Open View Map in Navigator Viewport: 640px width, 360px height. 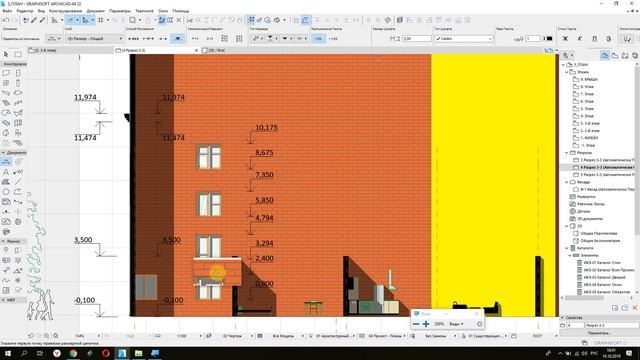tap(615, 55)
